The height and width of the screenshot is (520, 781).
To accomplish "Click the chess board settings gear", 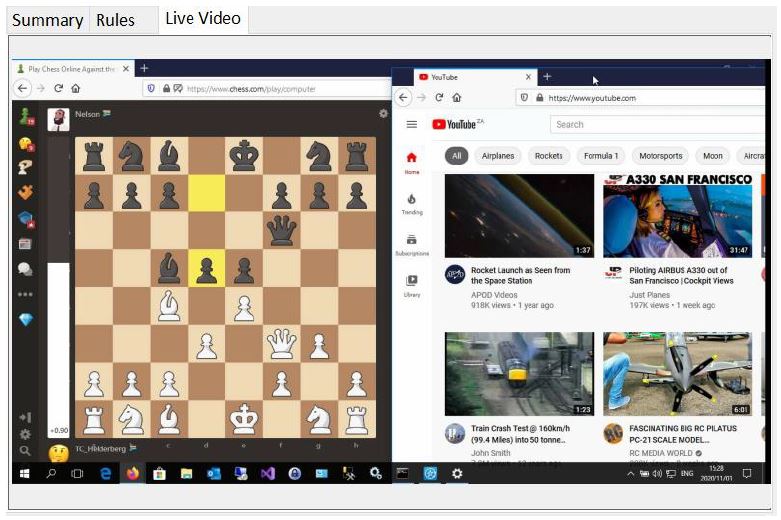I will click(x=383, y=114).
